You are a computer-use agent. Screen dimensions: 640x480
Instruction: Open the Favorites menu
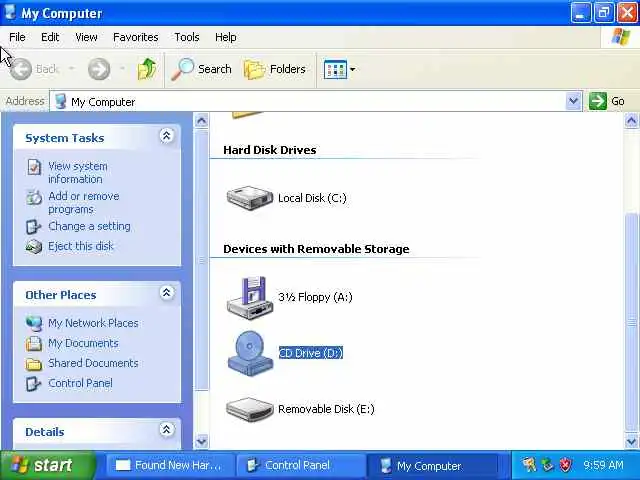136,37
